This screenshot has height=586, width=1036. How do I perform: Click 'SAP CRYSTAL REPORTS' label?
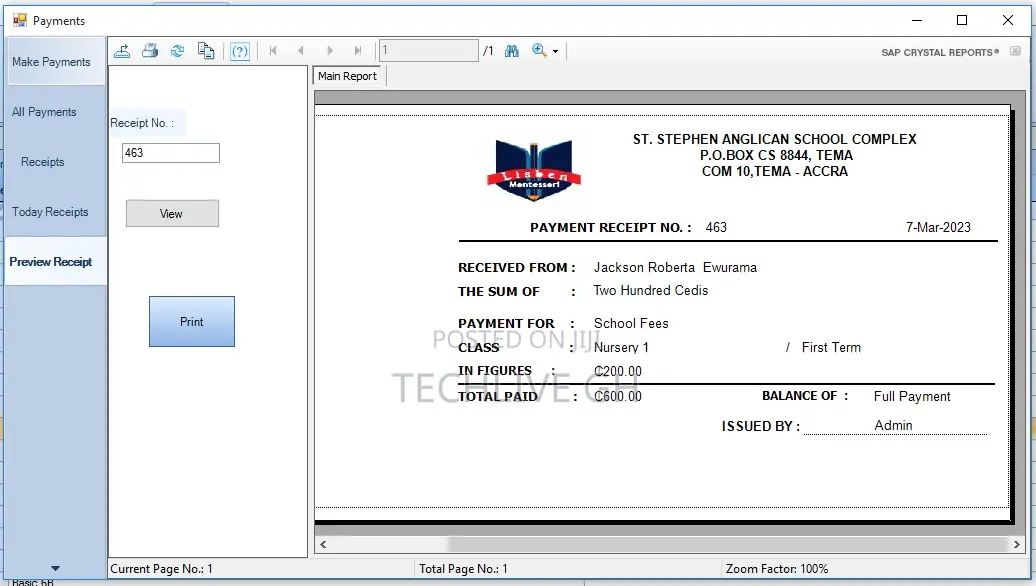click(x=940, y=52)
